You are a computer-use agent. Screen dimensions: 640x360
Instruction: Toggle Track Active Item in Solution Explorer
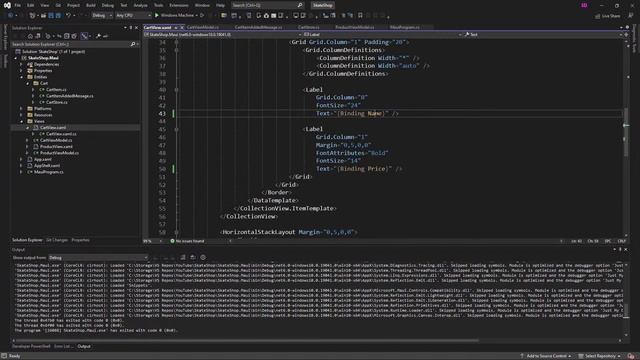pyautogui.click(x=84, y=36)
